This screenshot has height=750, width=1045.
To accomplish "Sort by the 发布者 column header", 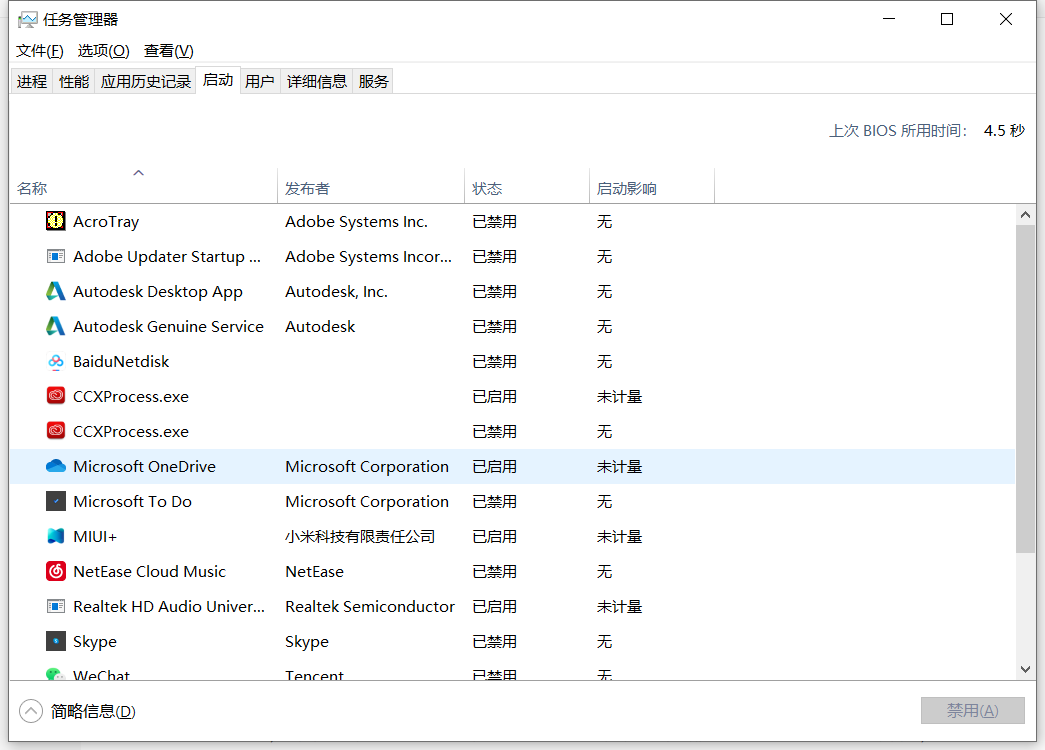I will coord(371,186).
